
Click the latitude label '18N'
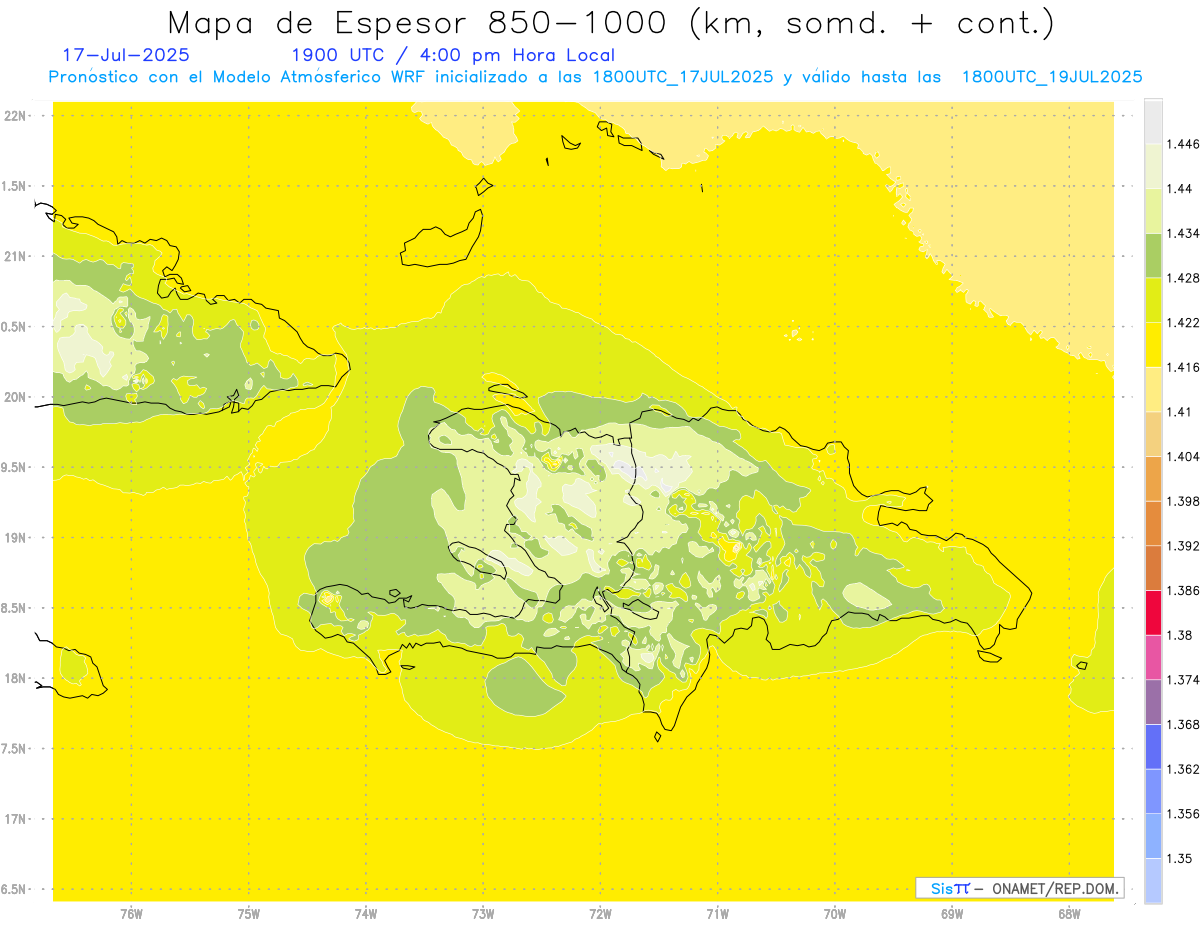[16, 678]
